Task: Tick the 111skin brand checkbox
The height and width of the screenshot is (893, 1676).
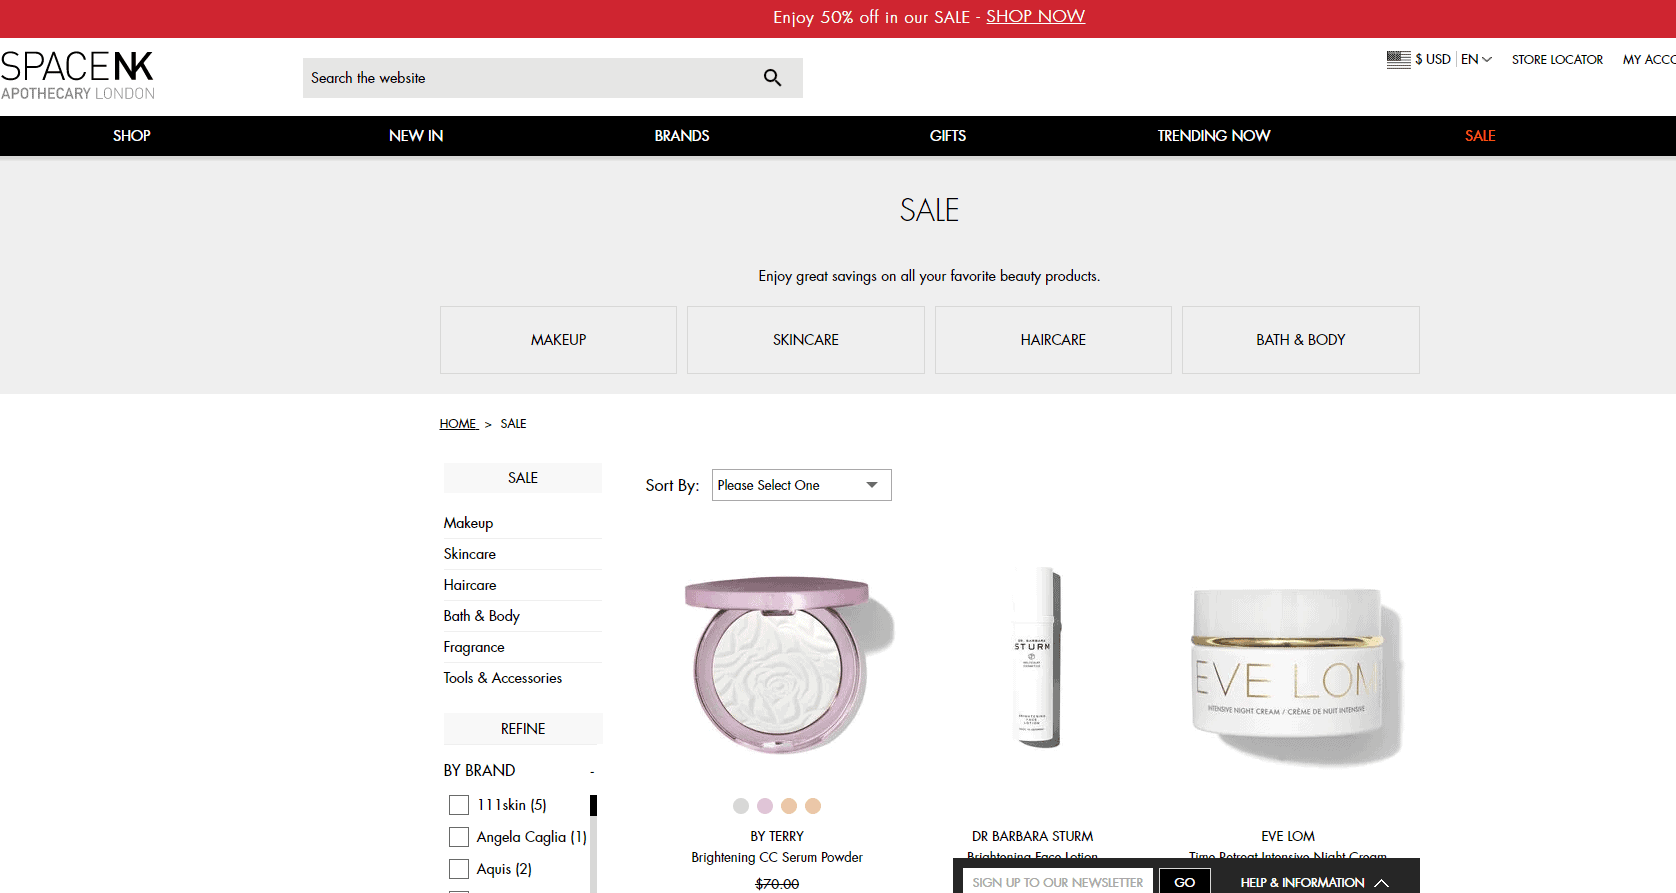Action: [459, 805]
